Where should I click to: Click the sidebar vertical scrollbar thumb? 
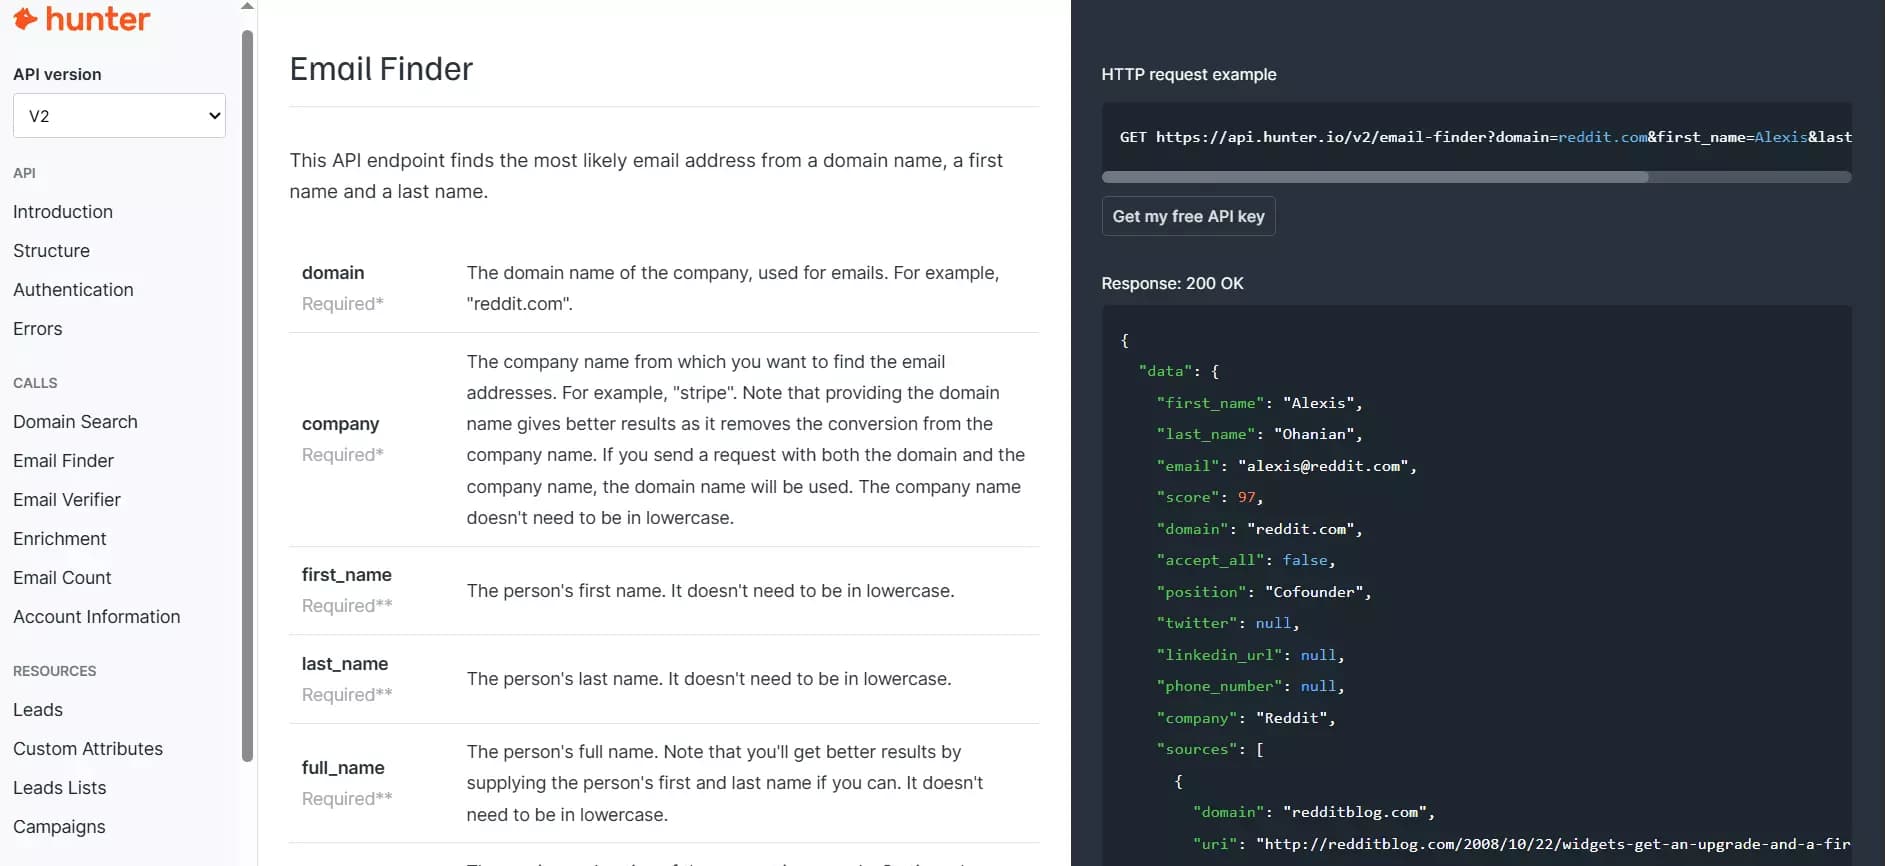click(x=247, y=396)
